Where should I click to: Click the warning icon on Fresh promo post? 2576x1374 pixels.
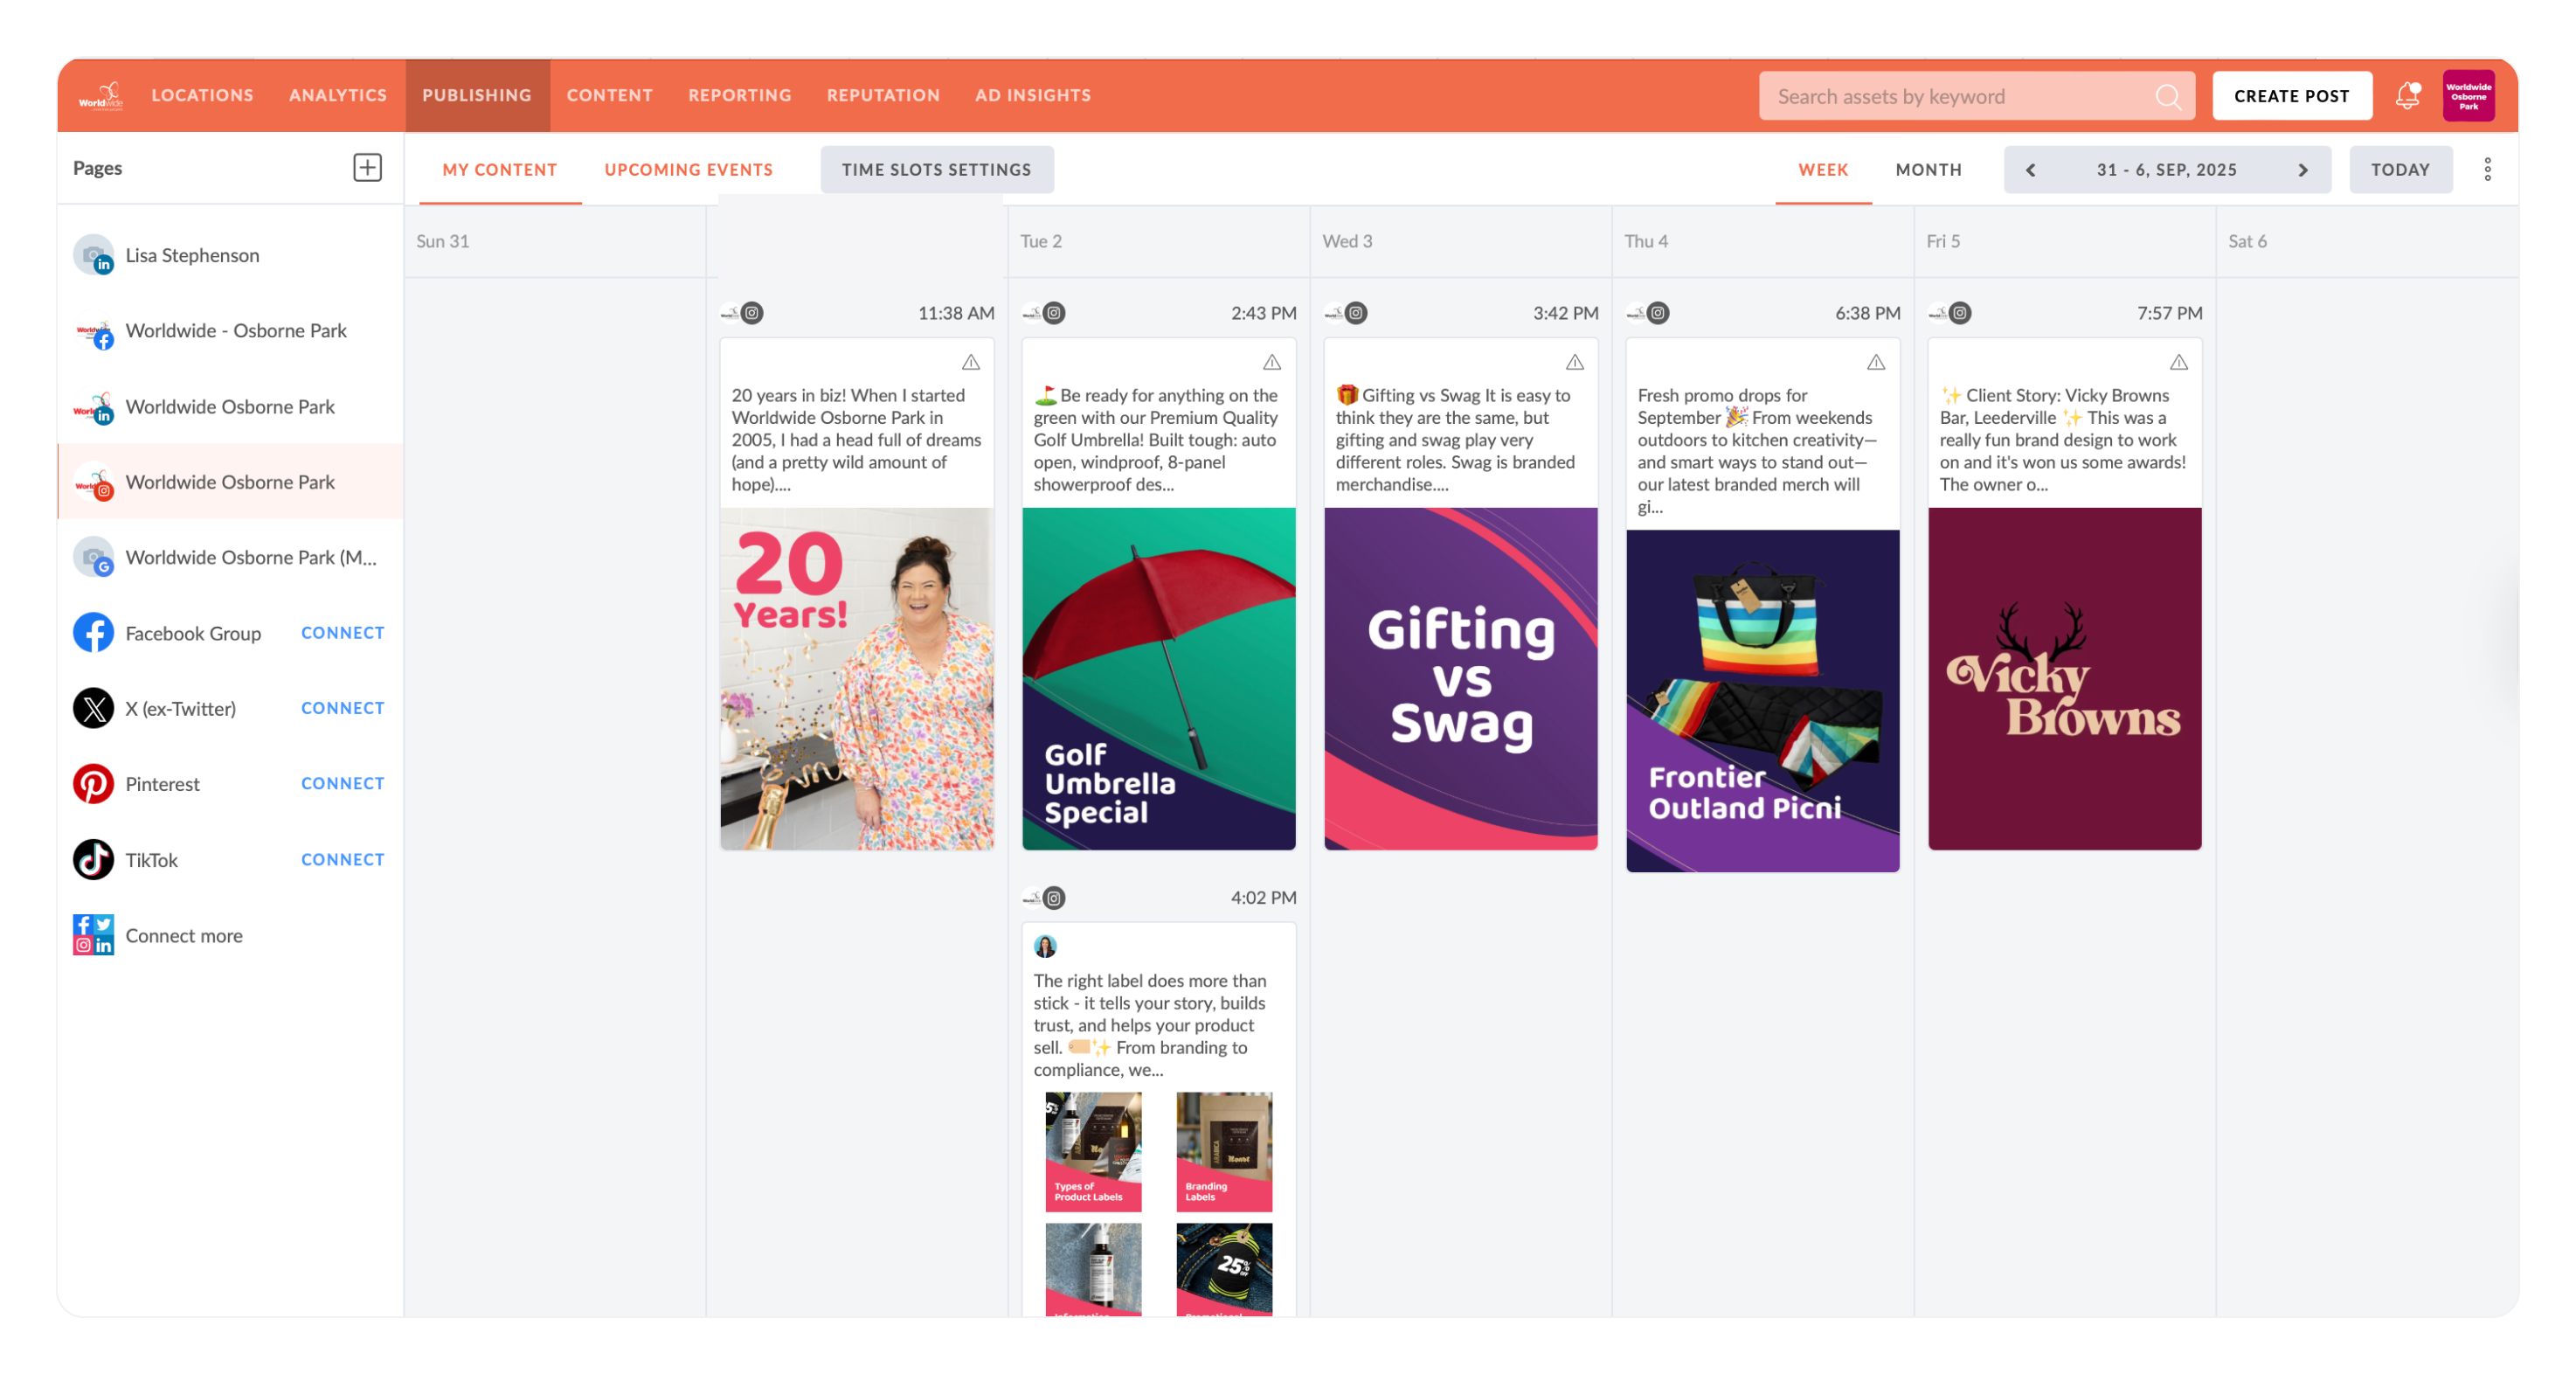(x=1876, y=362)
